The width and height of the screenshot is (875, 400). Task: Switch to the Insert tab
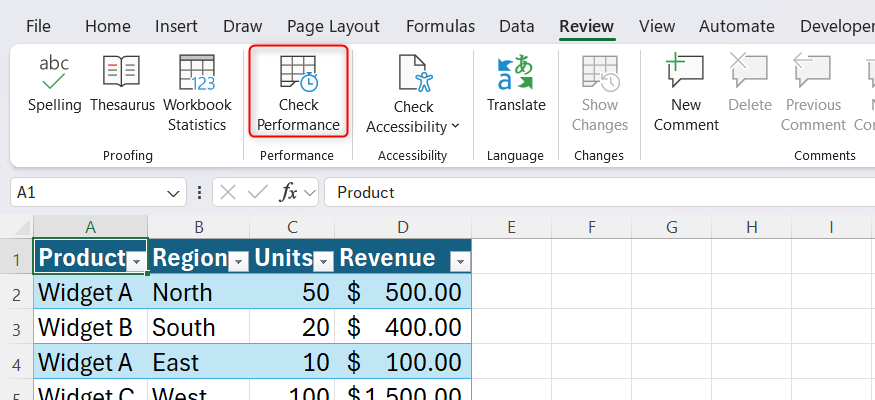tap(176, 26)
